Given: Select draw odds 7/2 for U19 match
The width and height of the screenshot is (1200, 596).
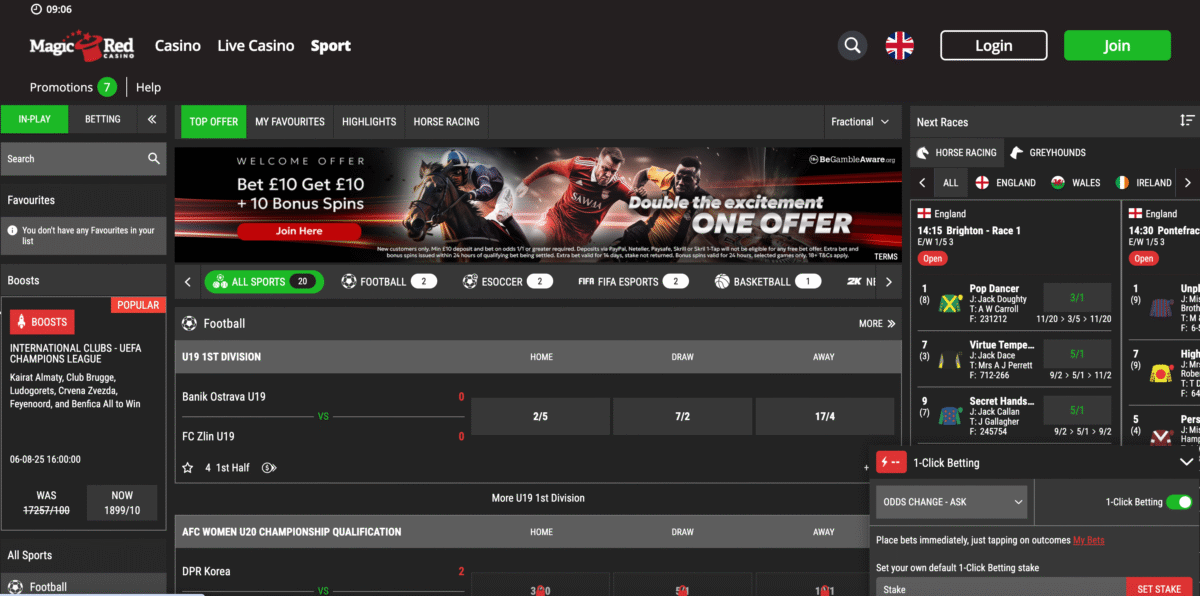Looking at the screenshot, I should tap(682, 416).
